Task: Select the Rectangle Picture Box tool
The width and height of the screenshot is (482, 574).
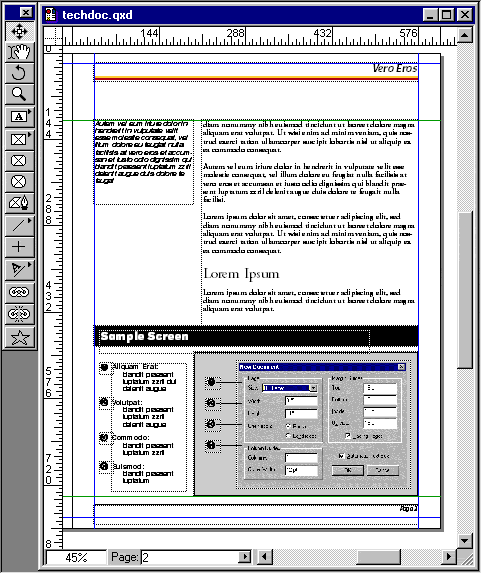Action: (x=19, y=139)
